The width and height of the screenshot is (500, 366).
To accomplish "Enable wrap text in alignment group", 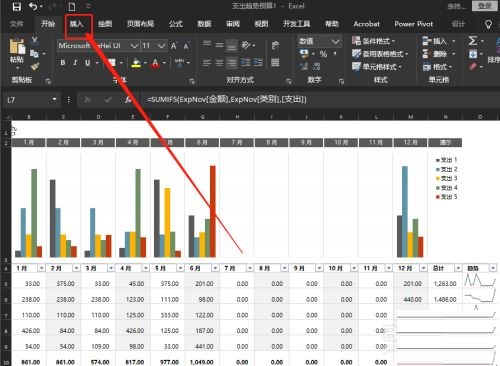I will click(x=275, y=45).
